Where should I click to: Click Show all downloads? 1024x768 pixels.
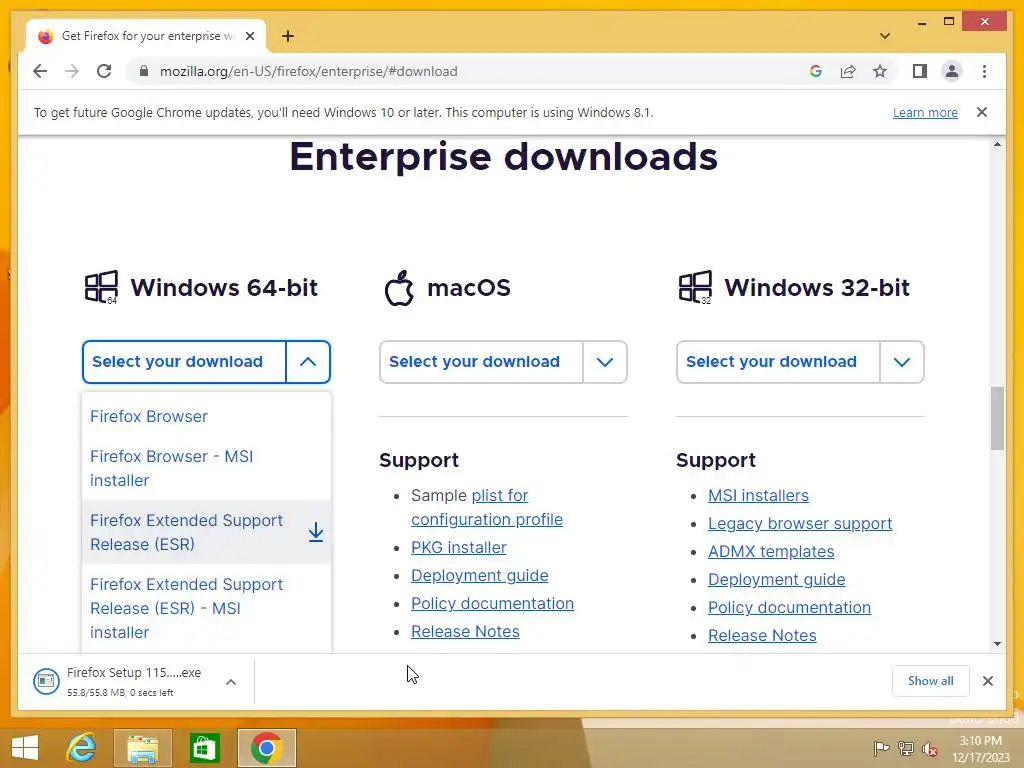click(x=930, y=681)
